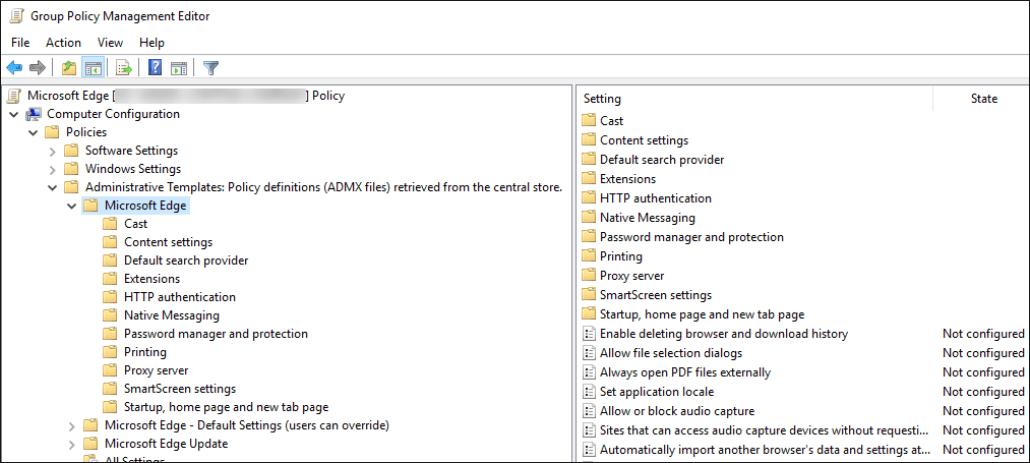Collapse the Computer Configuration node
1030x463 pixels.
pyautogui.click(x=14, y=114)
